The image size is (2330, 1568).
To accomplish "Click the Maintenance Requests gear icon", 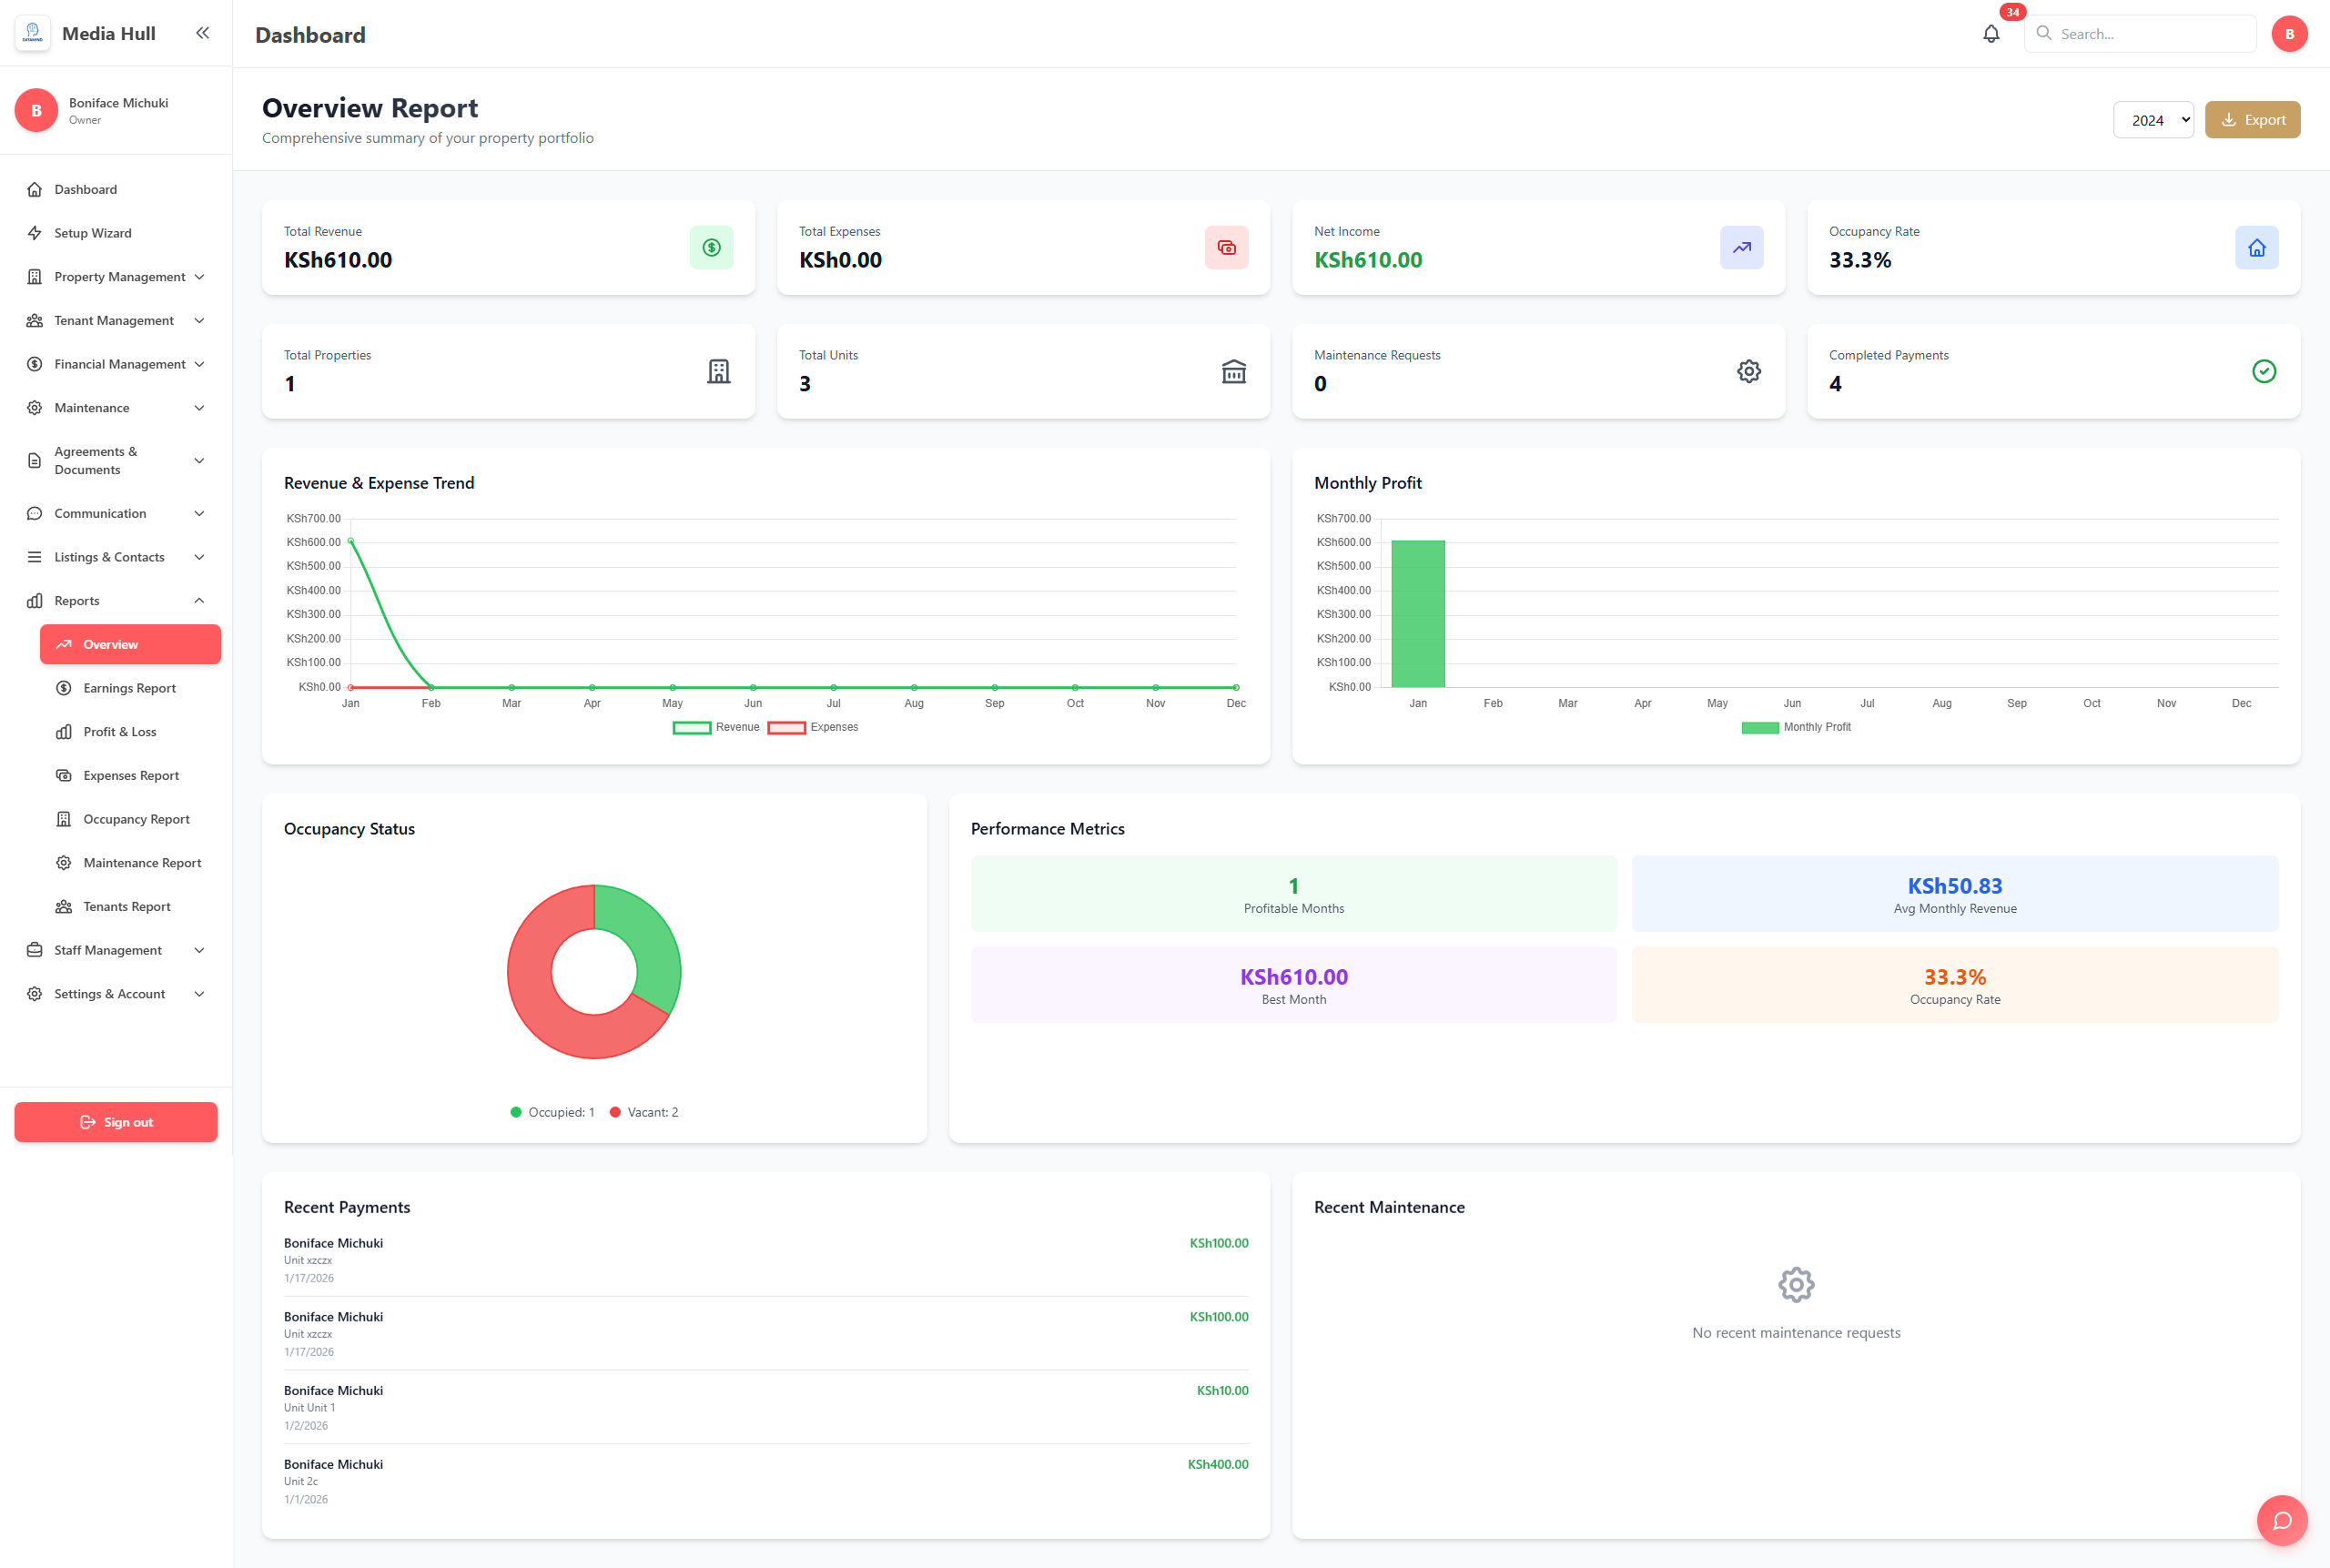I will 1748,371.
